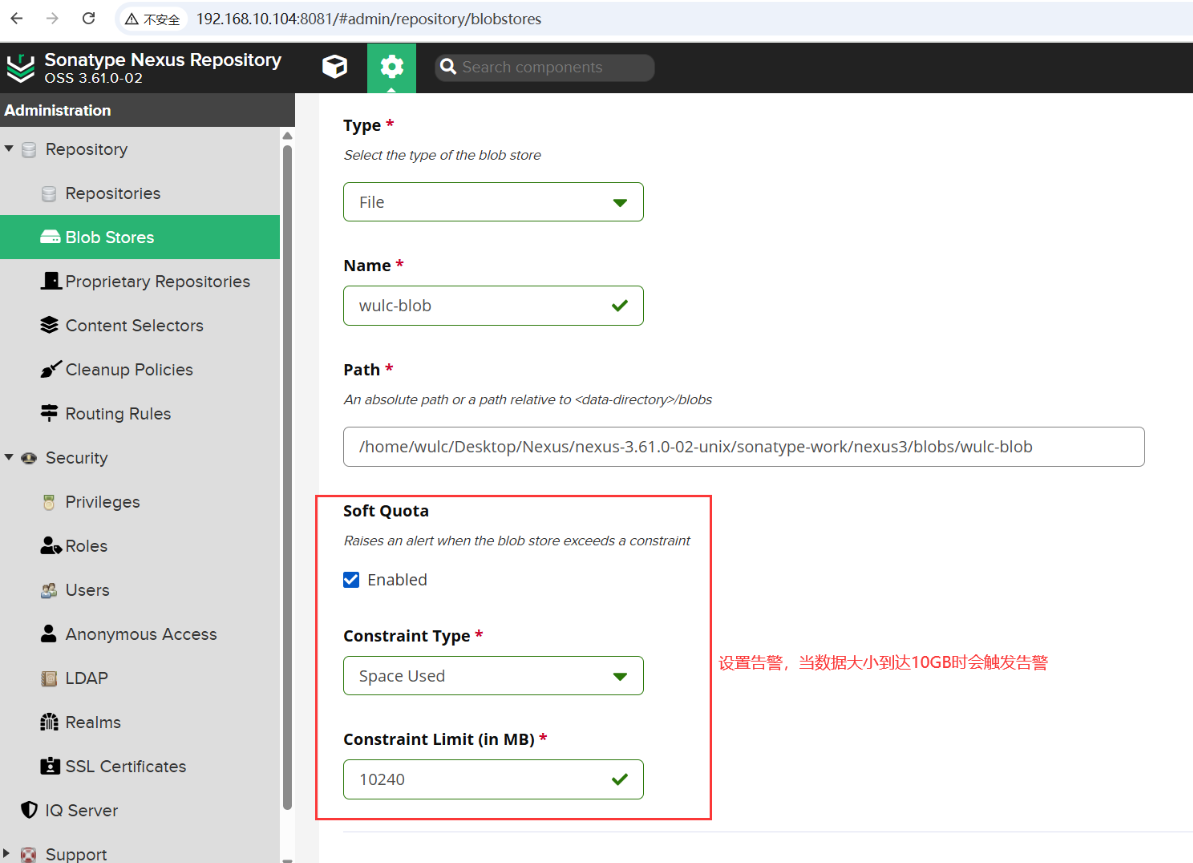Click Routing Rules signpost icon

(x=49, y=412)
